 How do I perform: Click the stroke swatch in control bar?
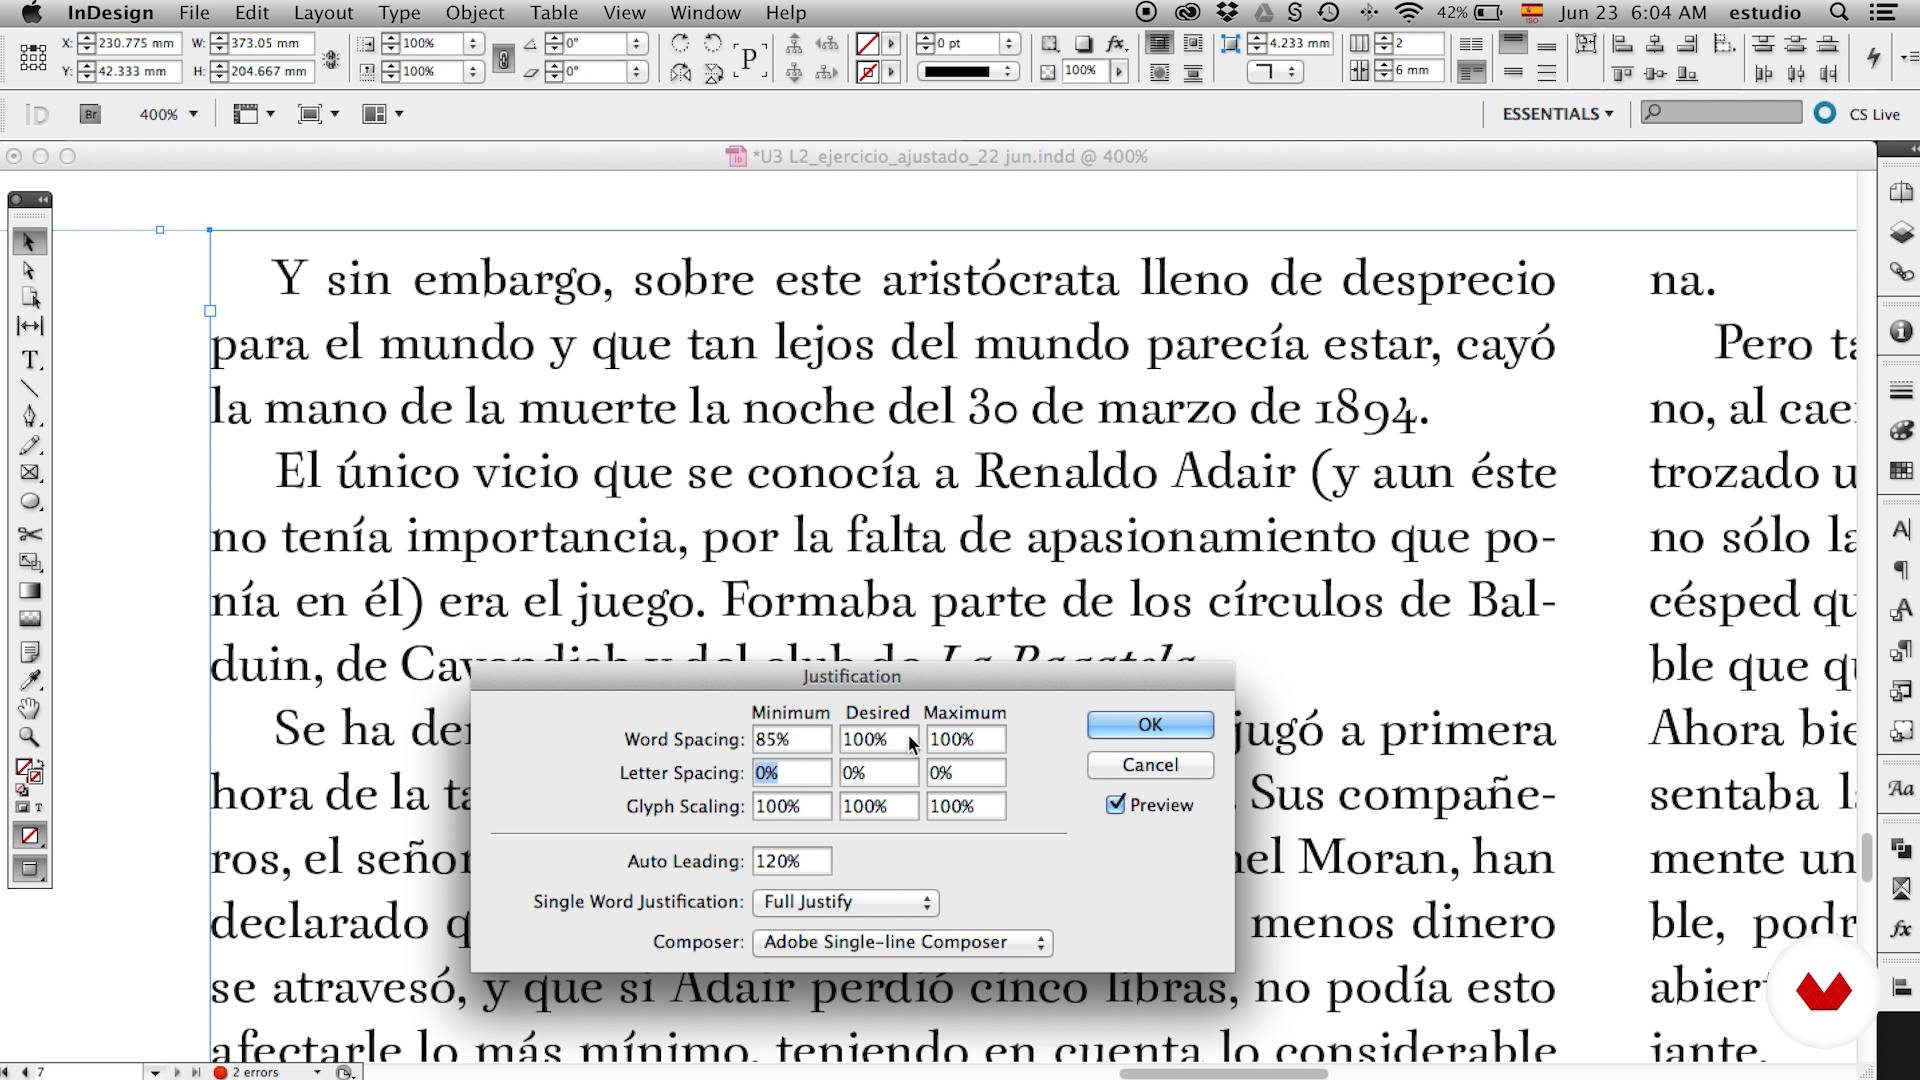[867, 71]
